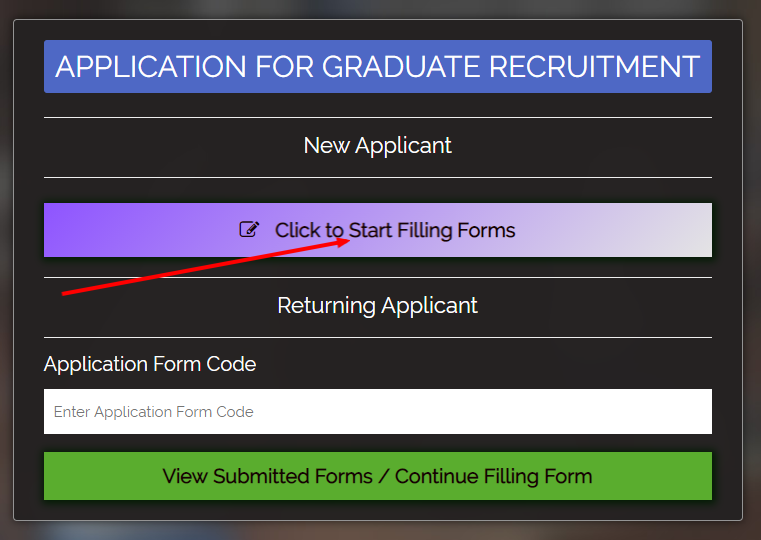Click the 'View Submitted Forms' text portion

(267, 476)
